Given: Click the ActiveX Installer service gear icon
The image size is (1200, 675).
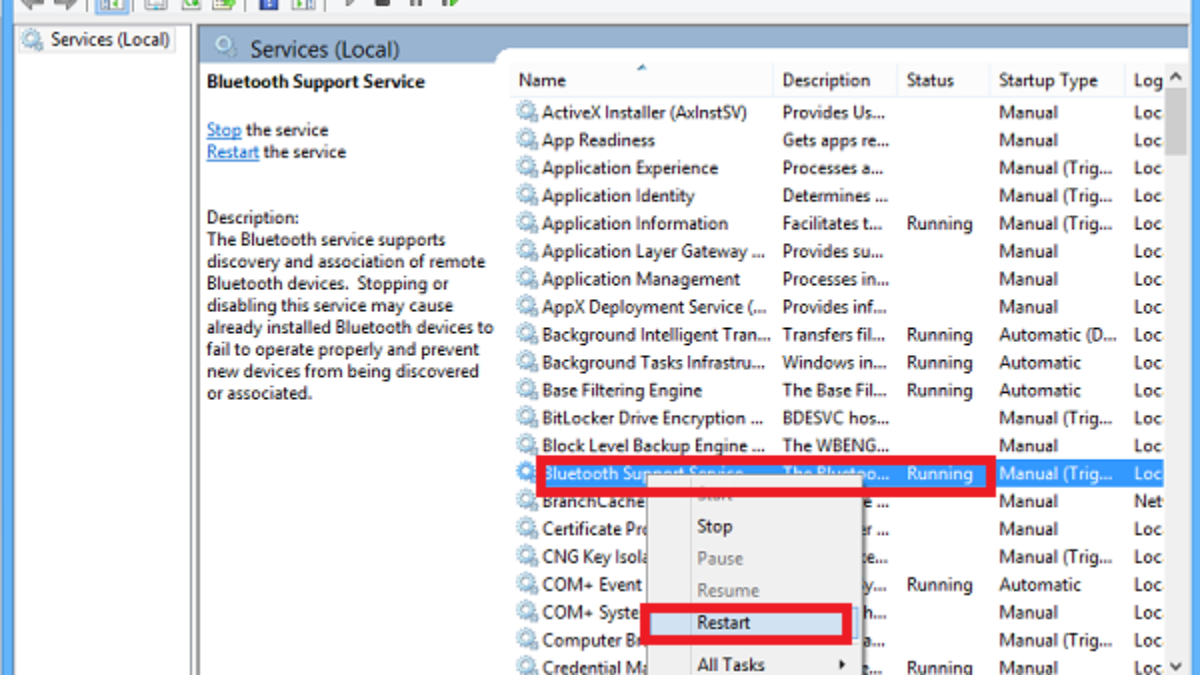Looking at the screenshot, I should pyautogui.click(x=527, y=112).
